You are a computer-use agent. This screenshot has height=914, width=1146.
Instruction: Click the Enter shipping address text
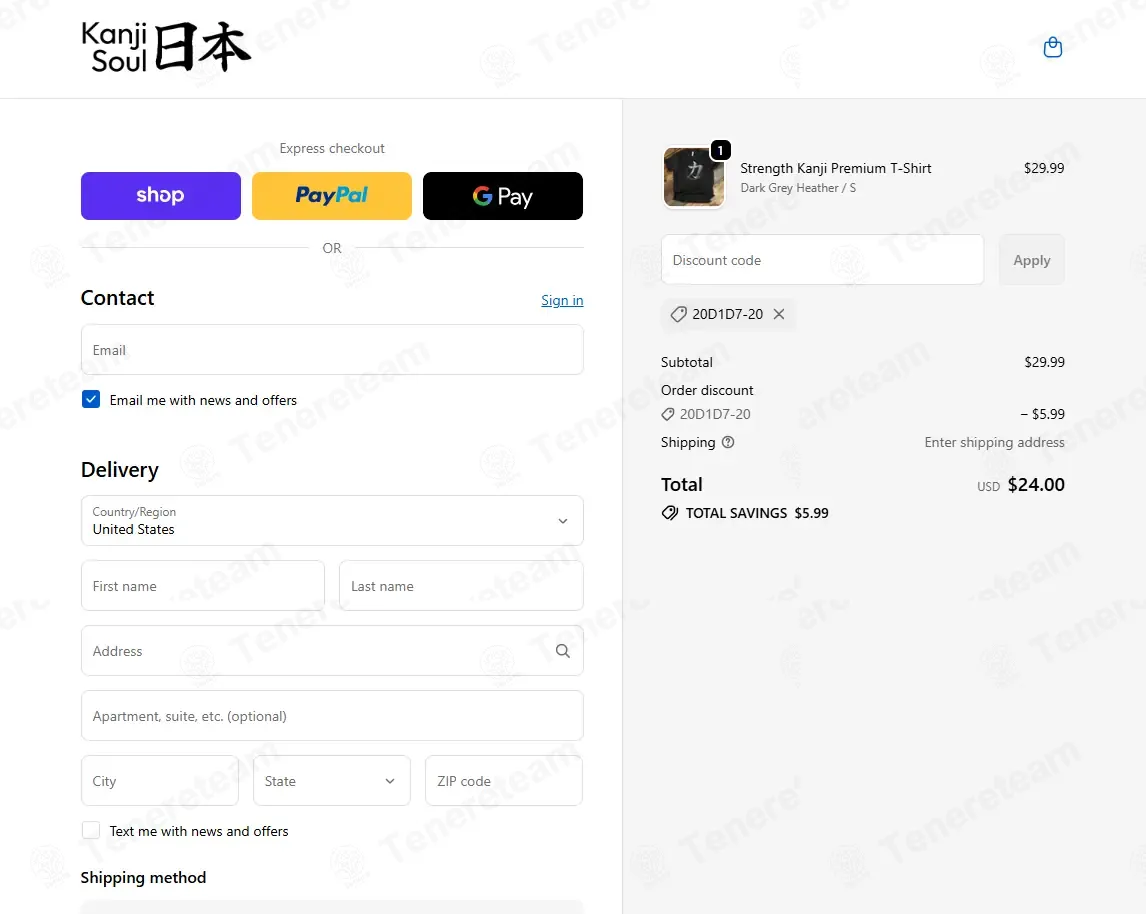tap(994, 442)
